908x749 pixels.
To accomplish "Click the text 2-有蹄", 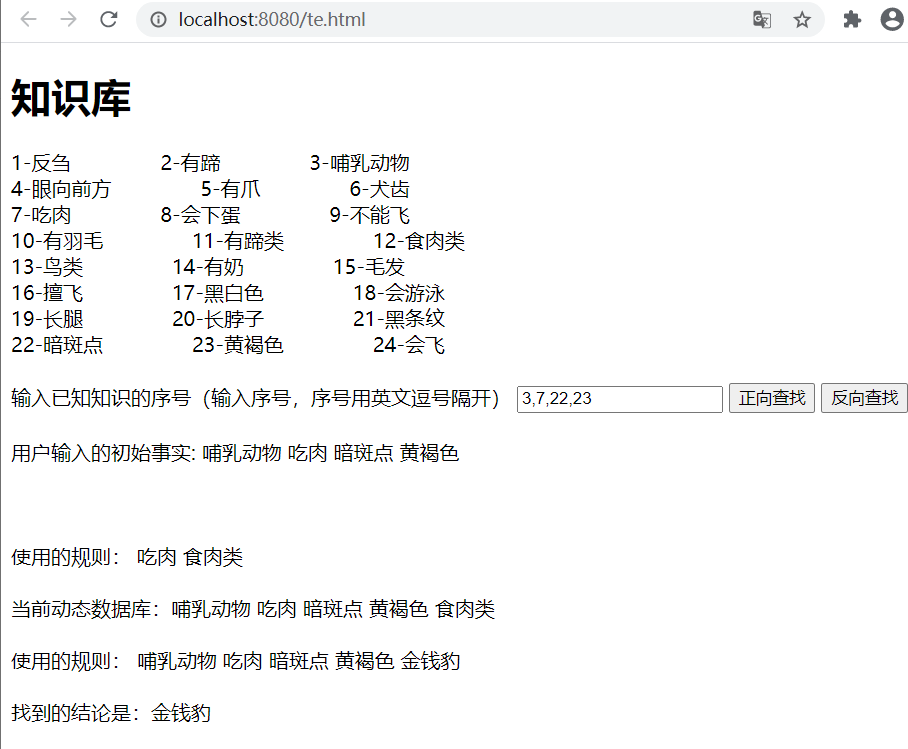I will tap(191, 163).
